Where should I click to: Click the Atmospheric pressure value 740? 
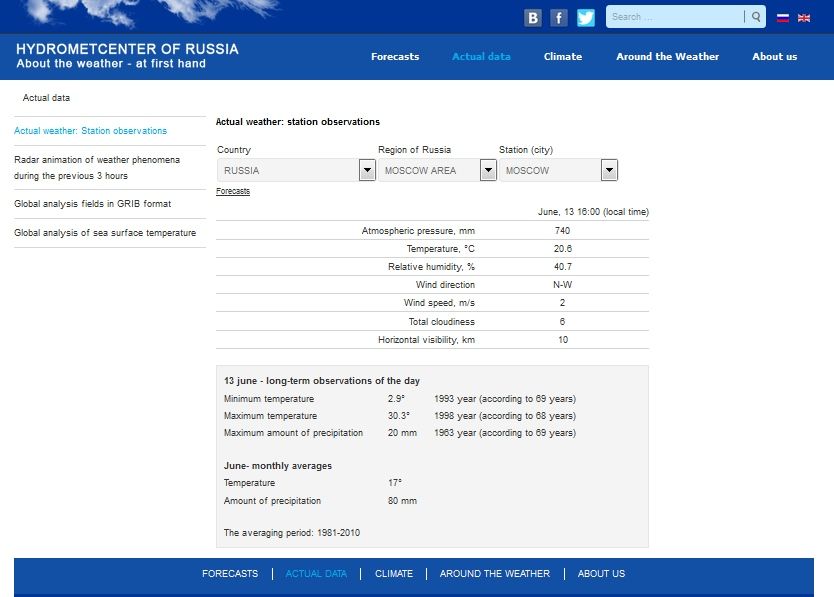pos(562,230)
